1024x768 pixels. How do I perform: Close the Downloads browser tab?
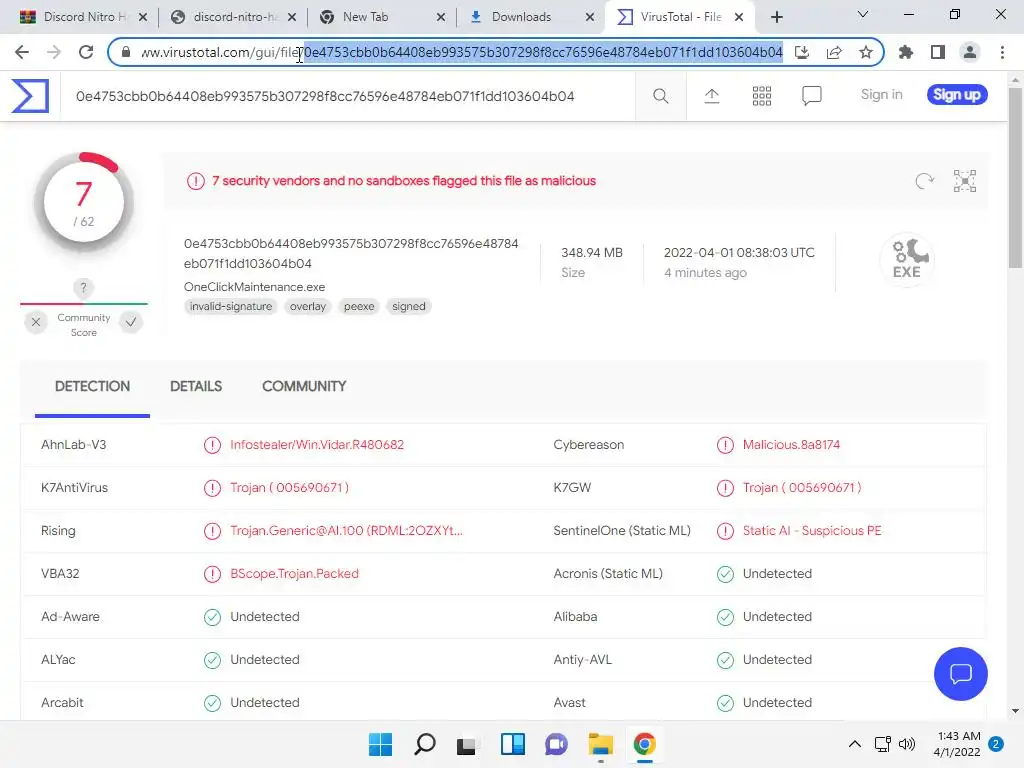coord(590,17)
